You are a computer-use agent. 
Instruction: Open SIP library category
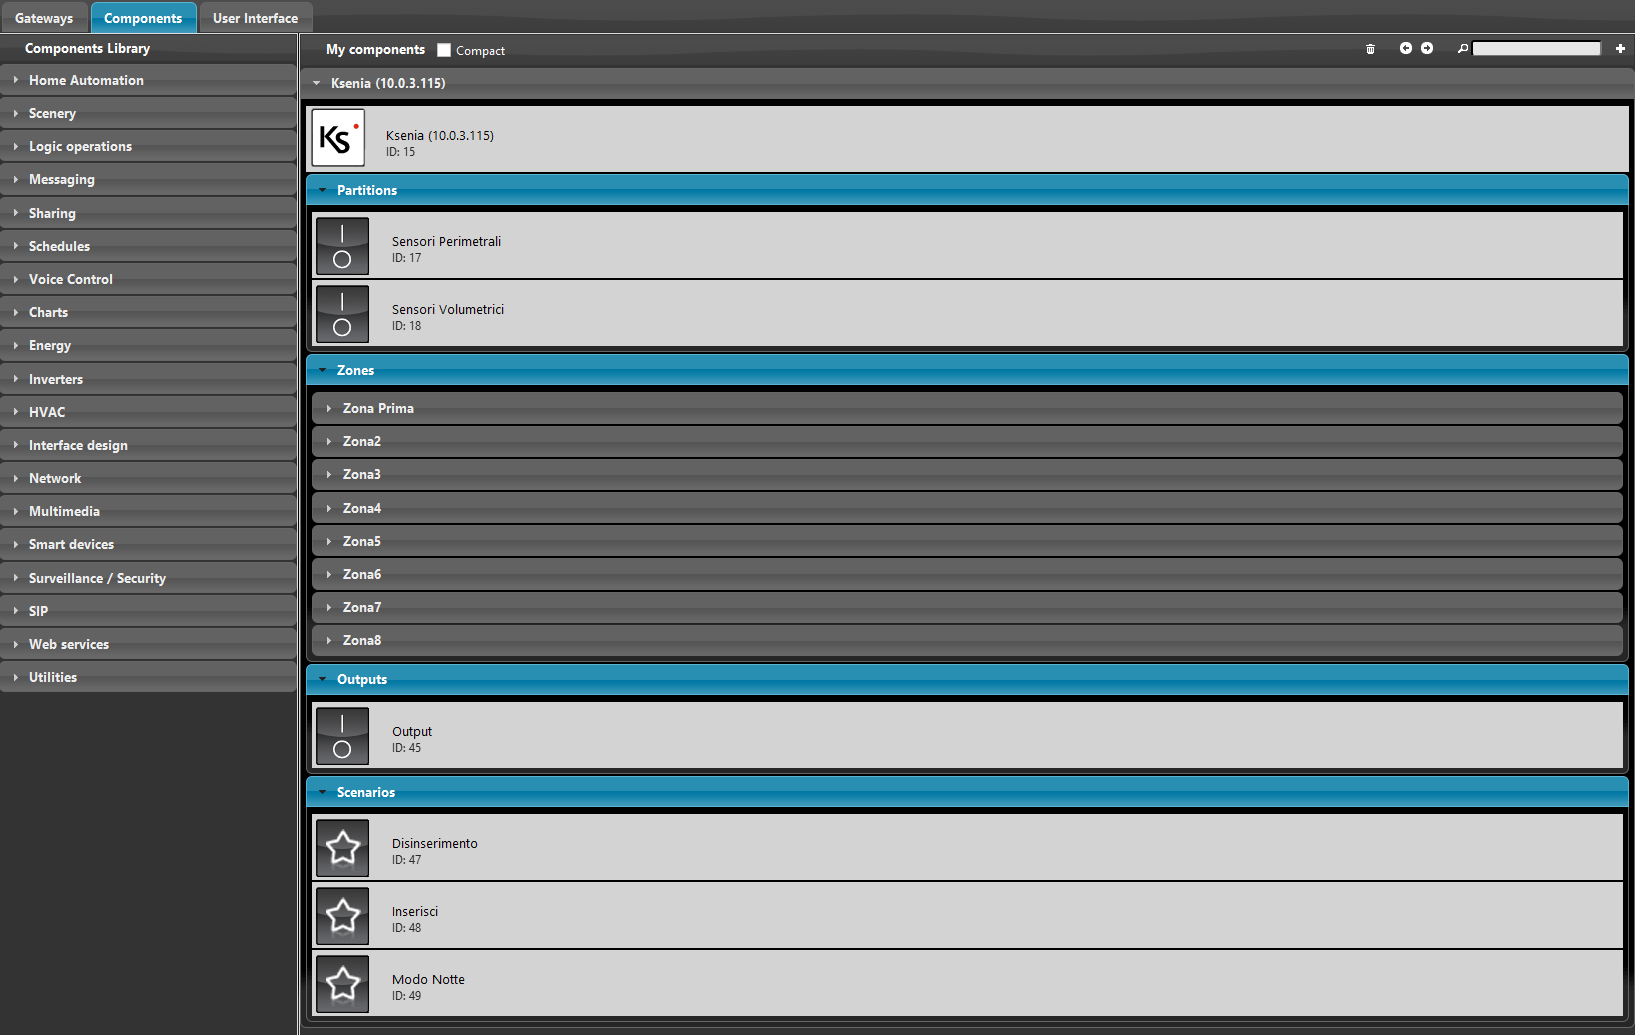(x=148, y=611)
